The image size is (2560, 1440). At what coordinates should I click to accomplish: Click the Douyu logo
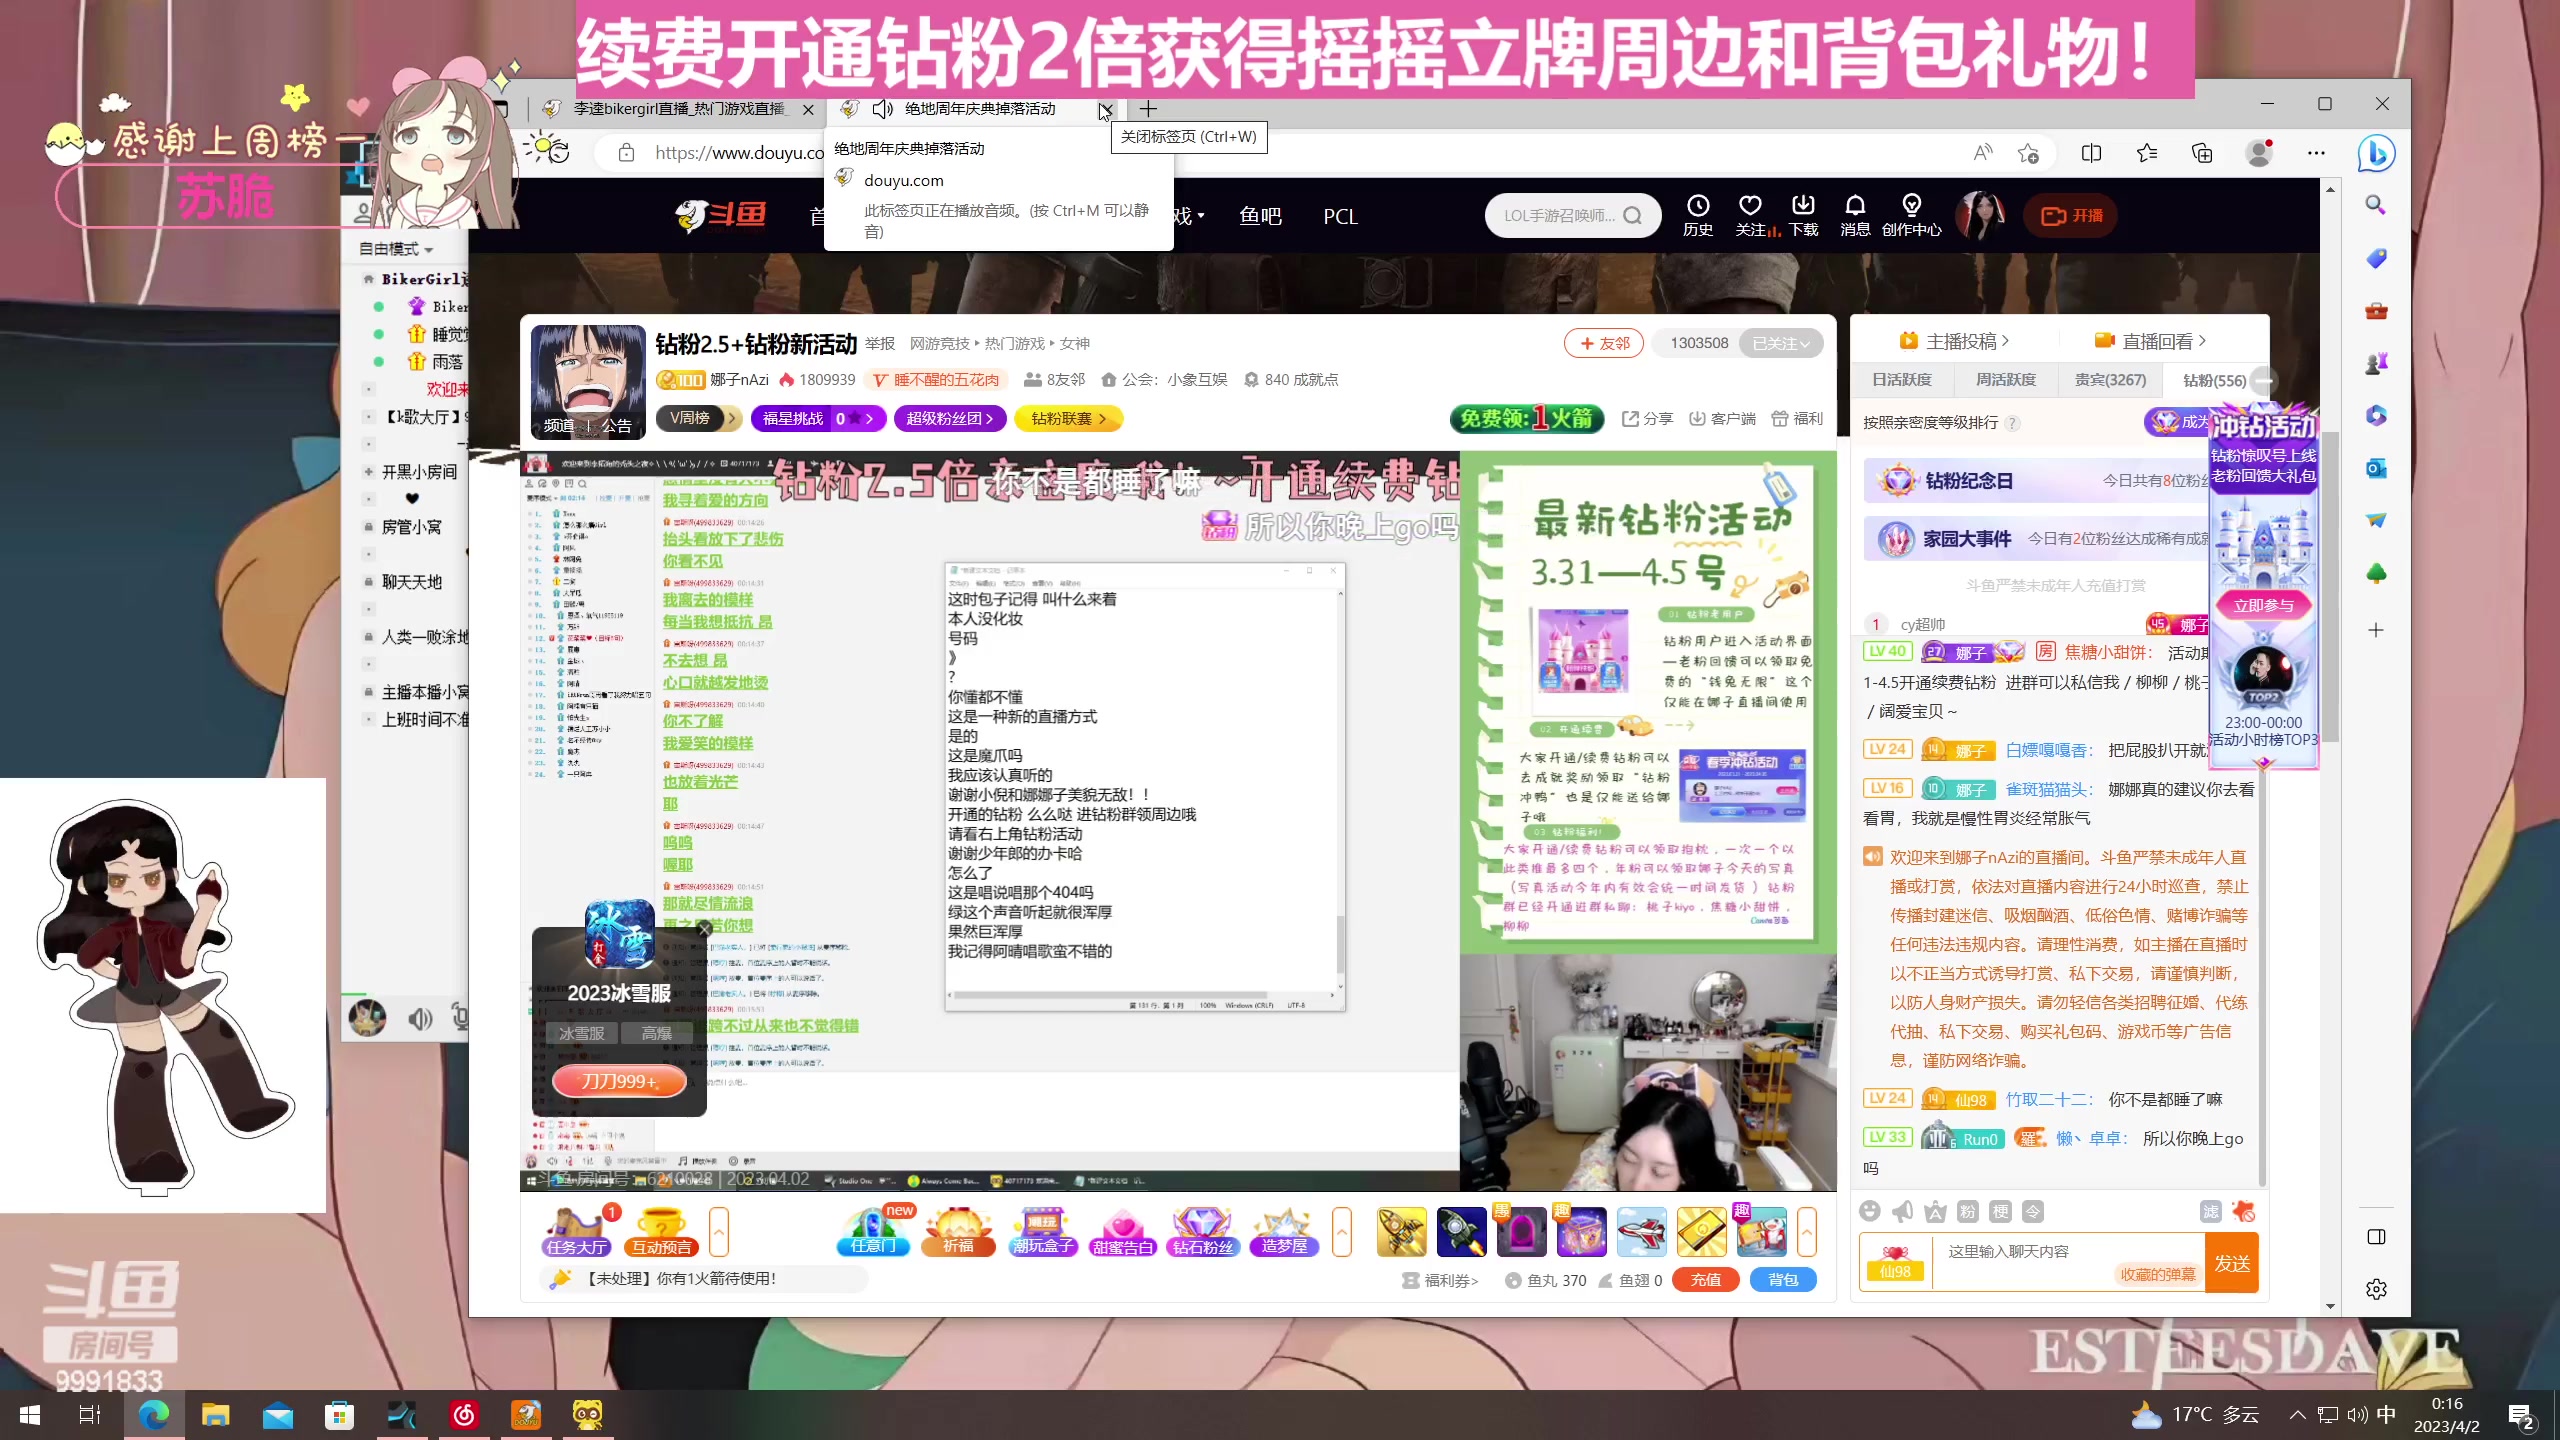(720, 215)
